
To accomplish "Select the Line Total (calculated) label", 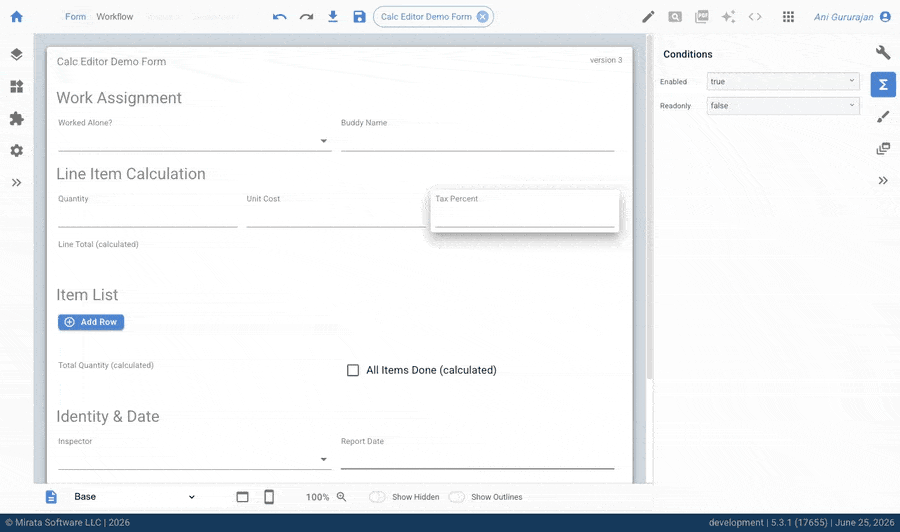I will point(98,244).
